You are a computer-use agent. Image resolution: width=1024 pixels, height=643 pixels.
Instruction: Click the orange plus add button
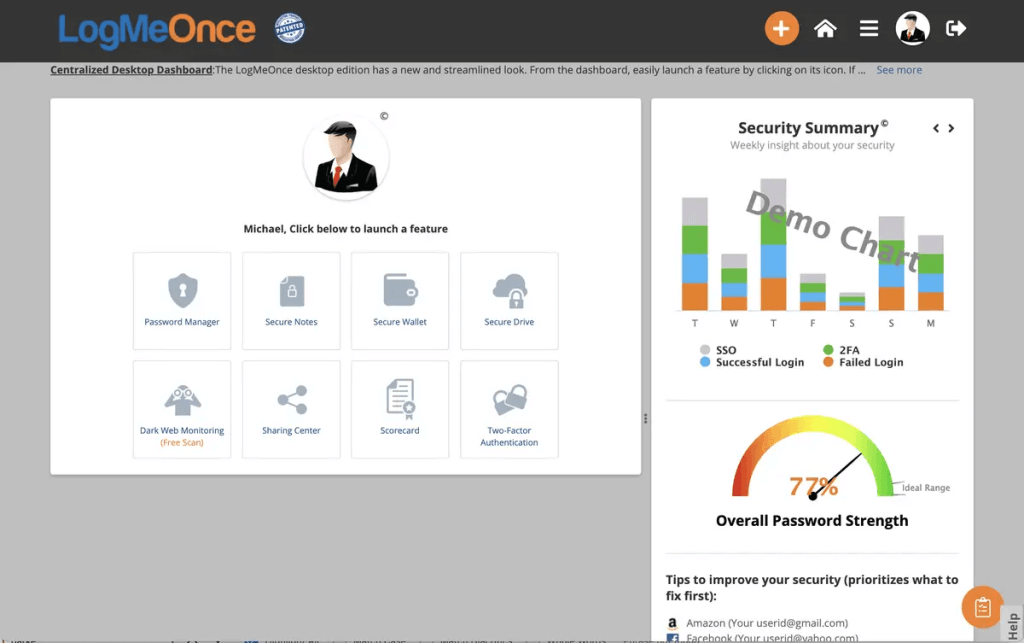point(782,28)
